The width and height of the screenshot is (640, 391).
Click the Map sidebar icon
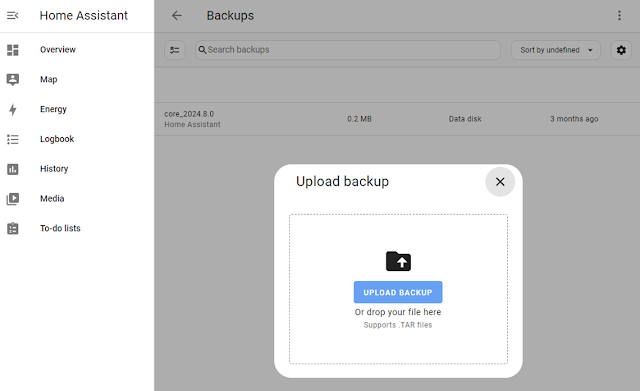13,80
